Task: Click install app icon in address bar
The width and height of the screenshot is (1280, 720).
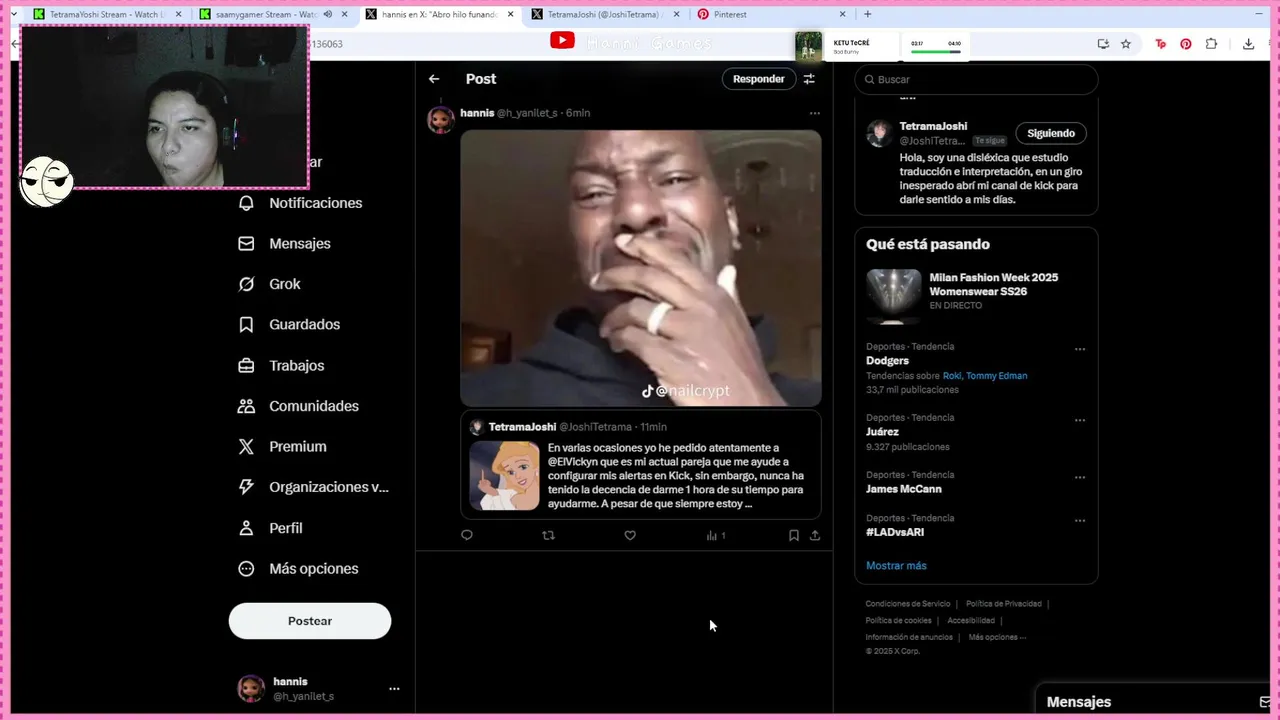Action: tap(1103, 44)
